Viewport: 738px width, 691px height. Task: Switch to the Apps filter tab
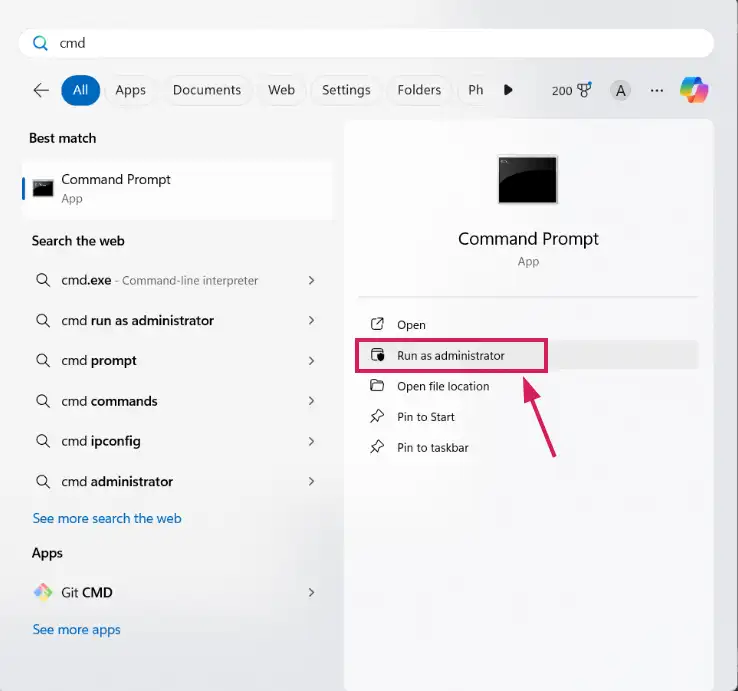(130, 90)
